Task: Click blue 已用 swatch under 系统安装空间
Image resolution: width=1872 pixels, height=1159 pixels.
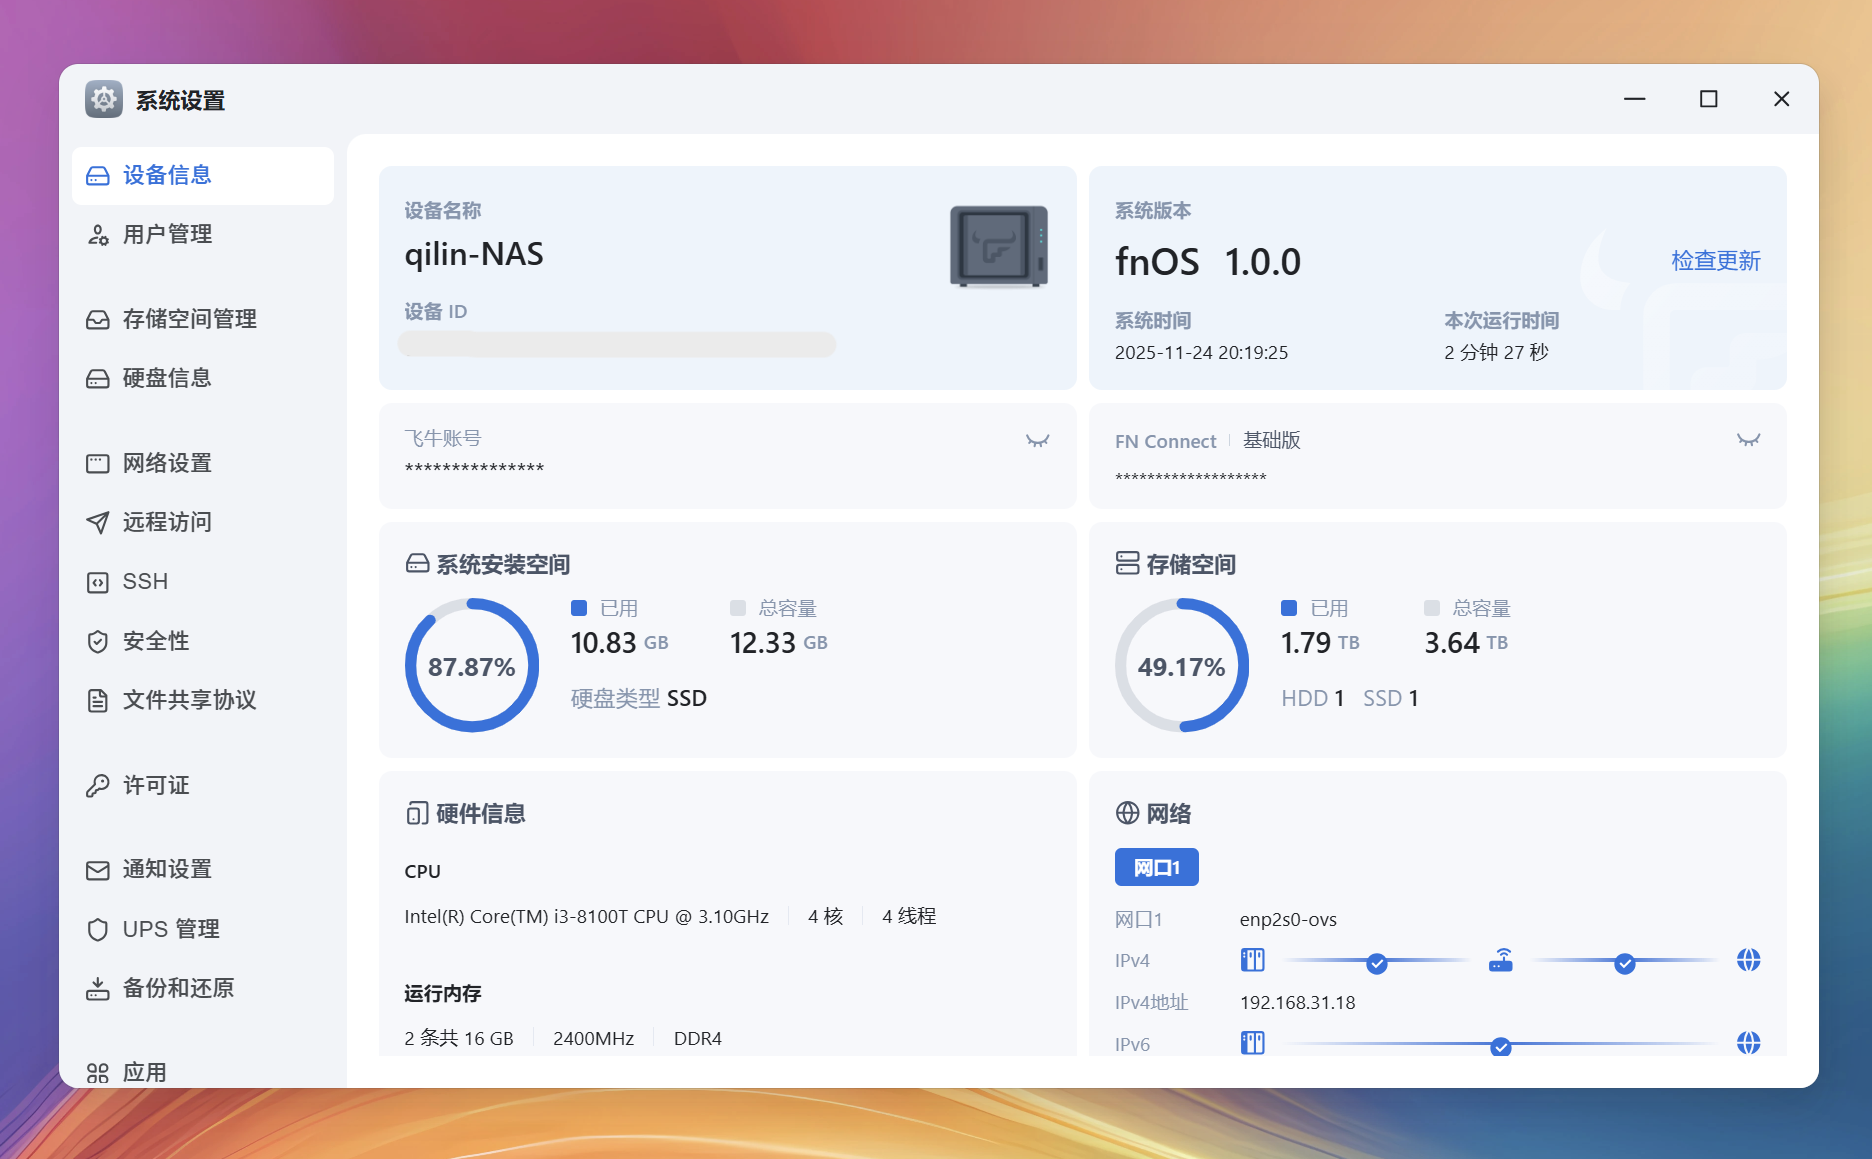Action: click(x=579, y=609)
